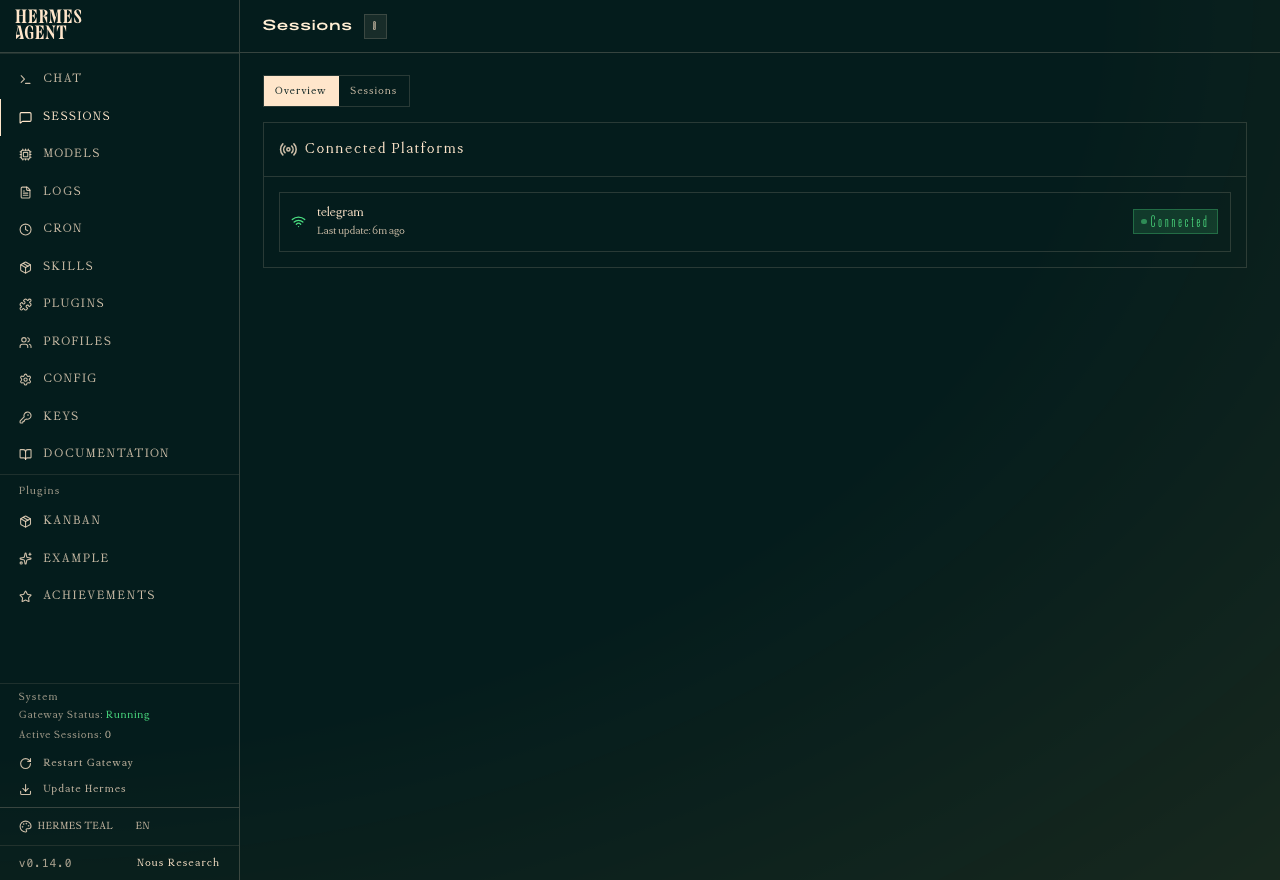Open Keys using the key icon
Viewport: 1280px width, 880px height.
coord(25,417)
